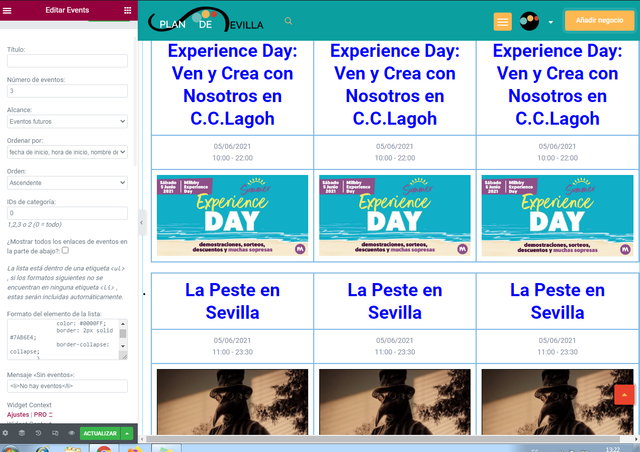
Task: Toggle show all event links checkbox
Action: [65, 250]
